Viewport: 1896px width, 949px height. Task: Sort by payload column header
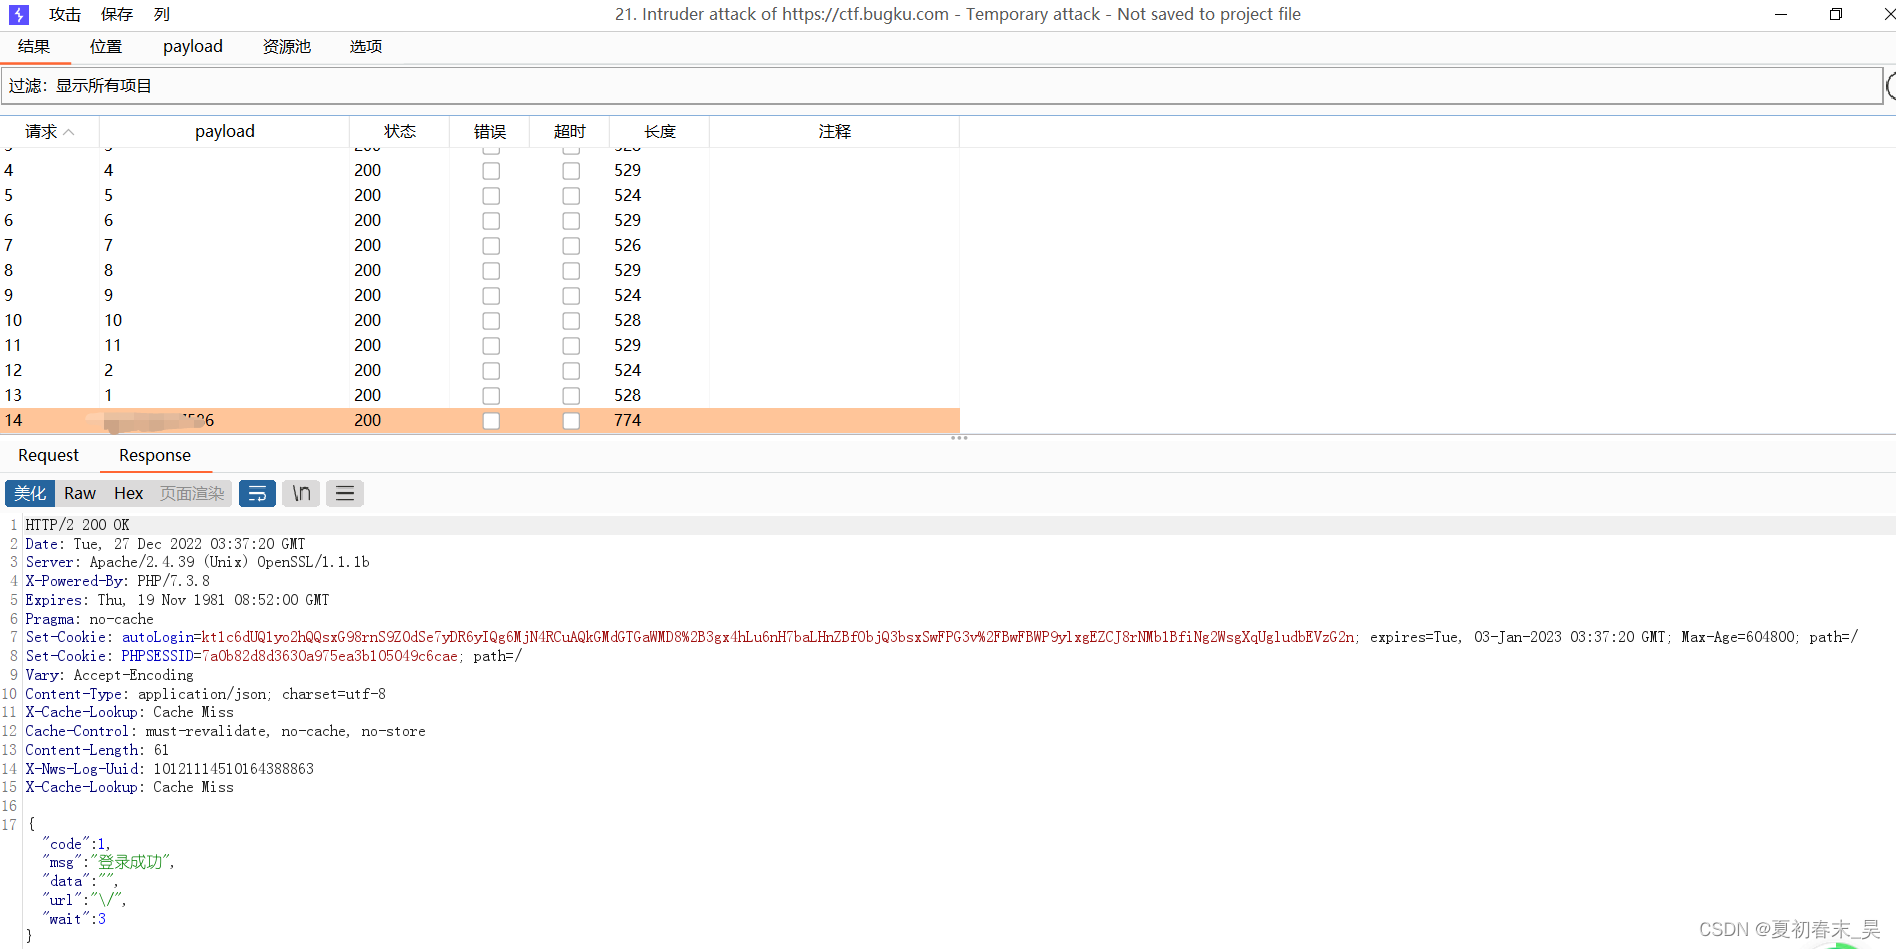click(225, 132)
